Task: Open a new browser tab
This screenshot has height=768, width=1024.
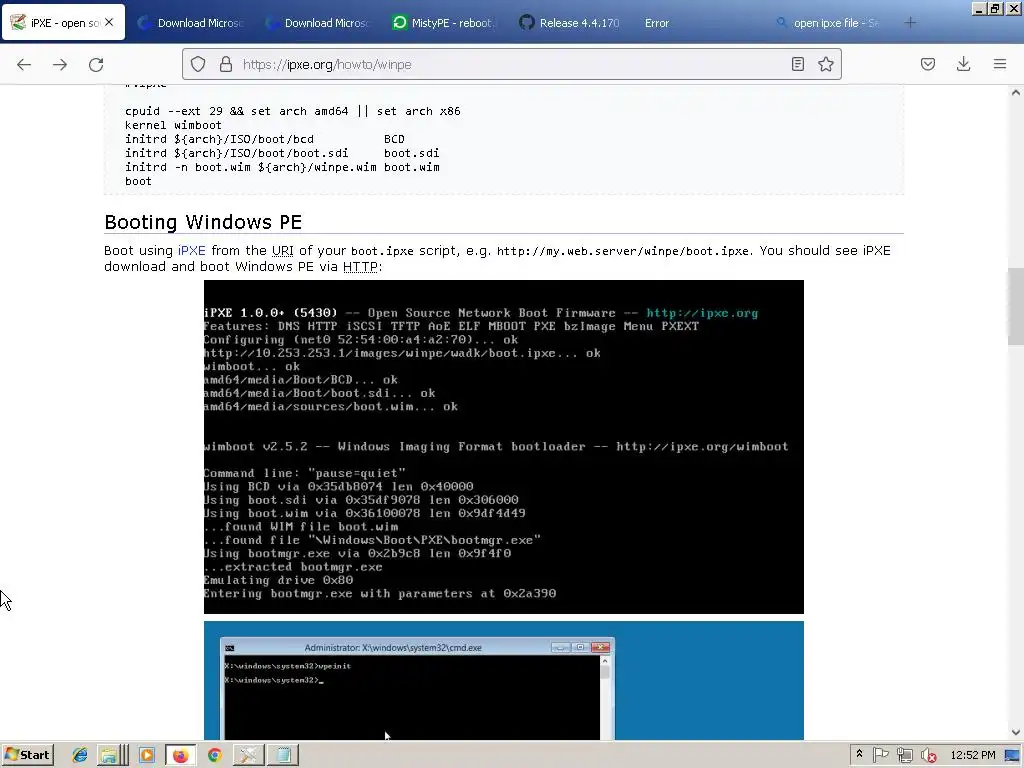Action: click(x=910, y=23)
